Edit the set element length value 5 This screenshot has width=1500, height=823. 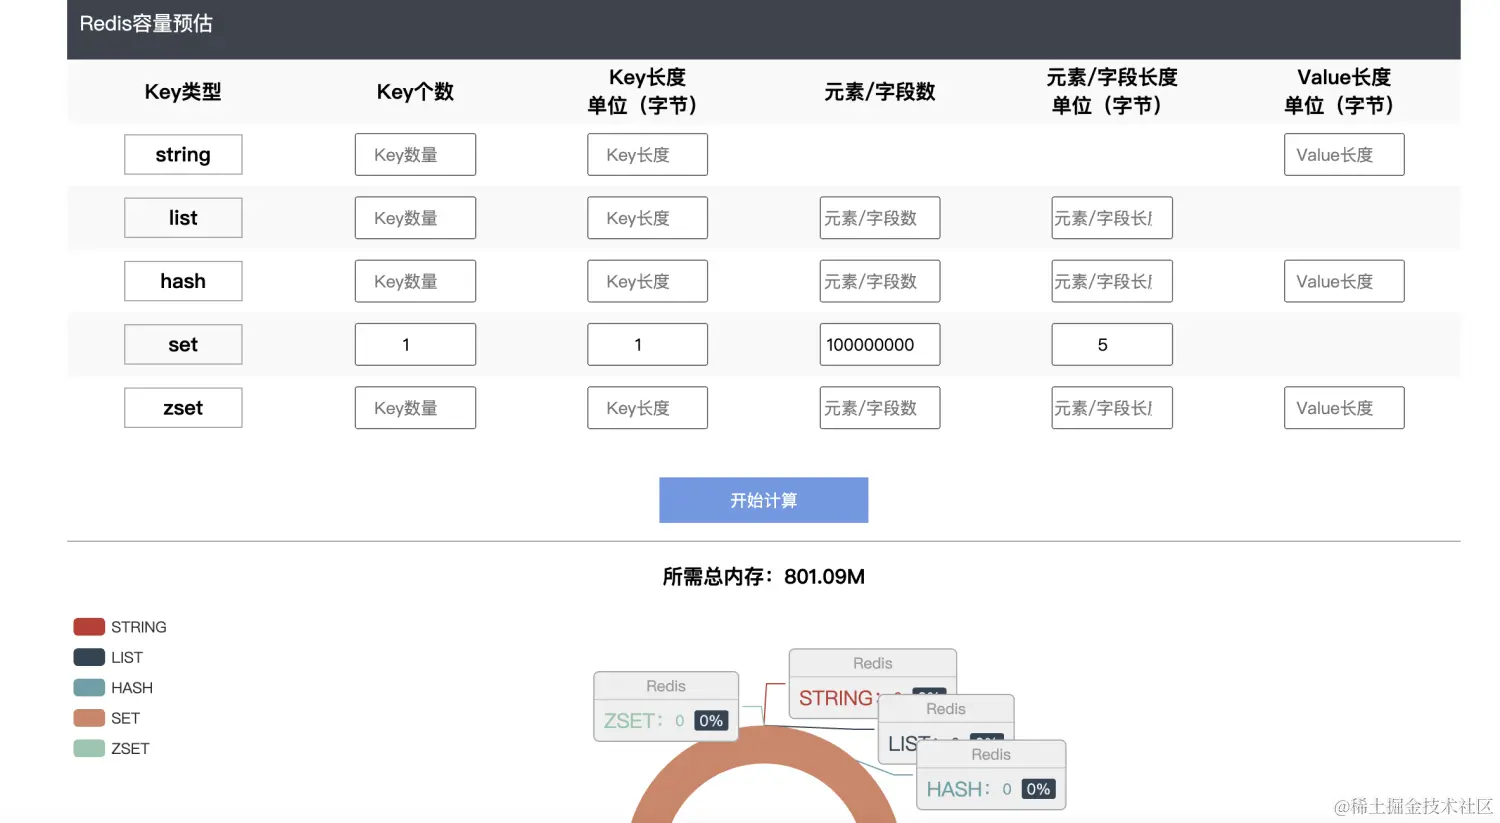pyautogui.click(x=1112, y=345)
